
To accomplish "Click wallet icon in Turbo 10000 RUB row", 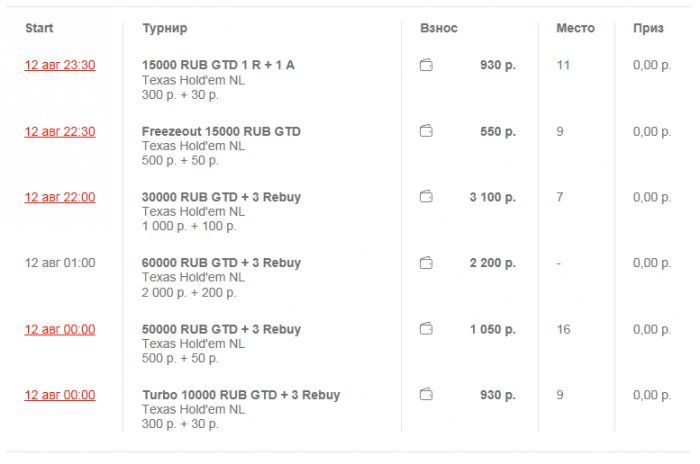I will (426, 395).
